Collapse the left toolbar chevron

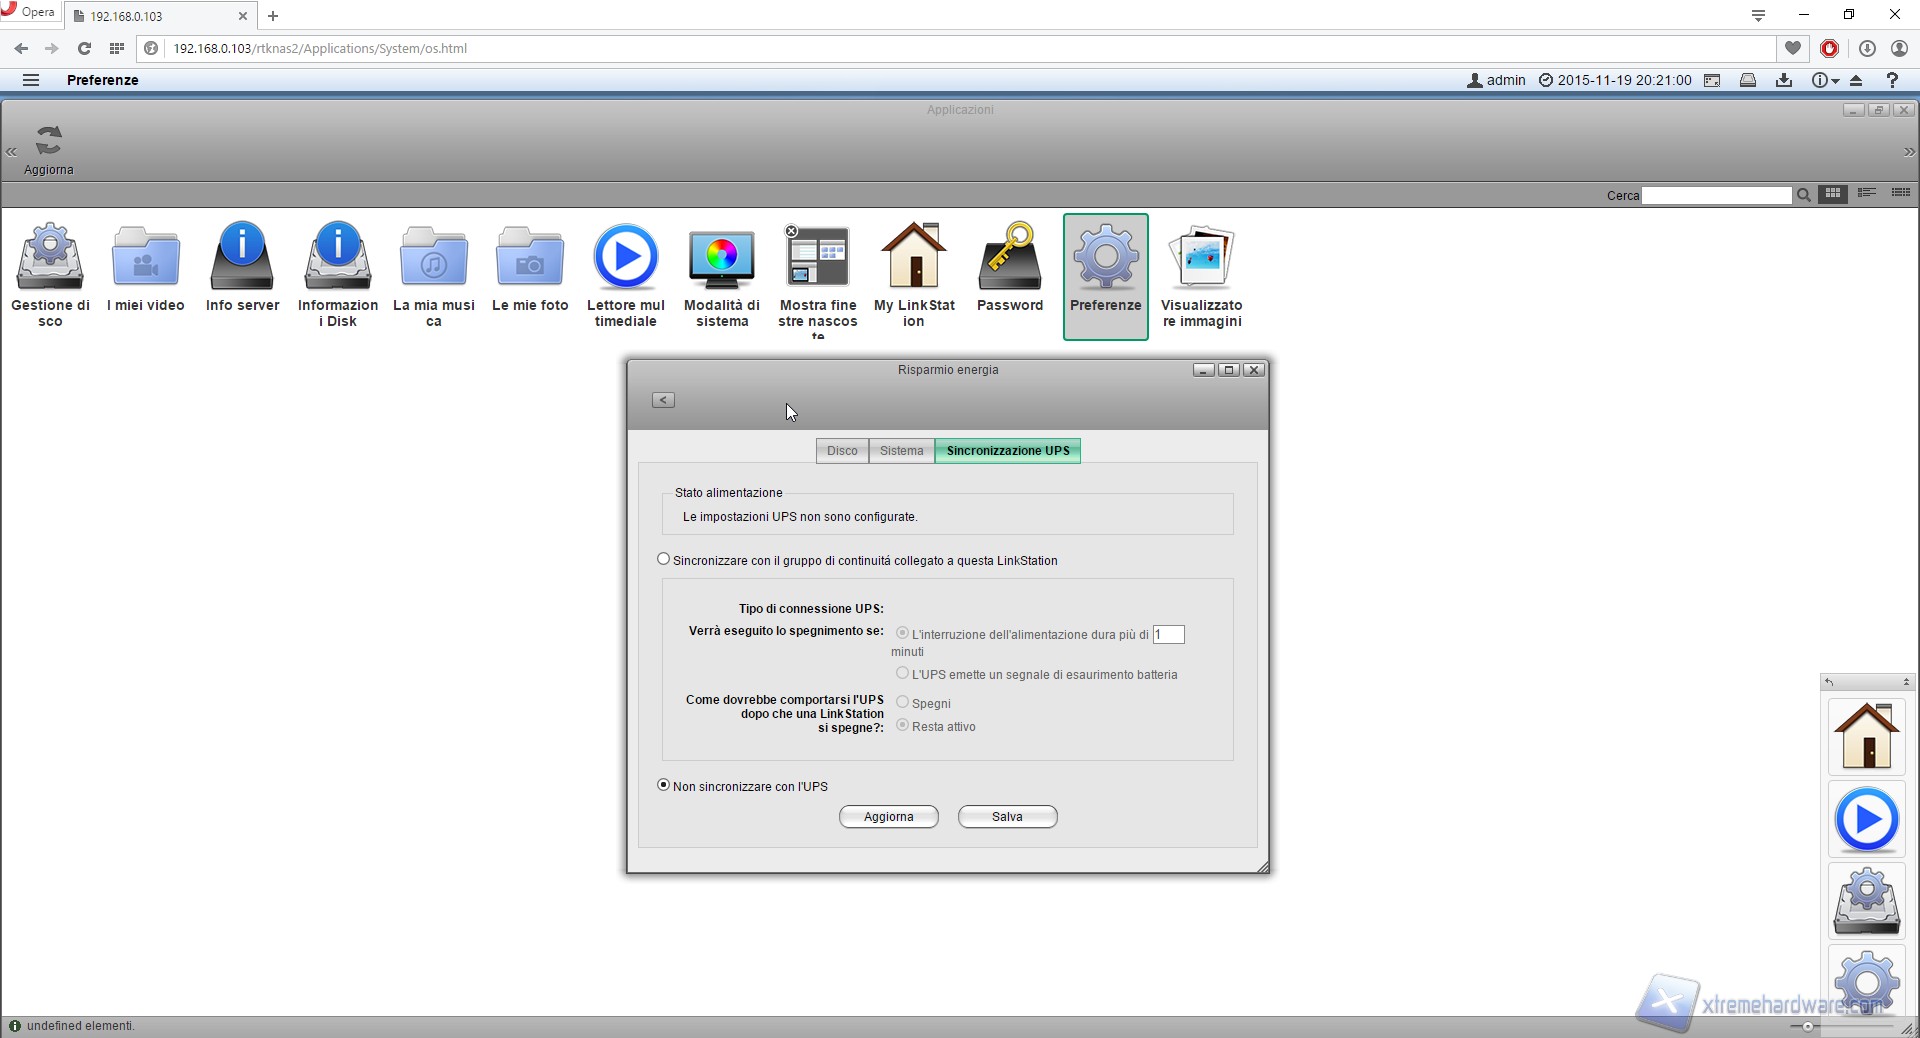12,152
